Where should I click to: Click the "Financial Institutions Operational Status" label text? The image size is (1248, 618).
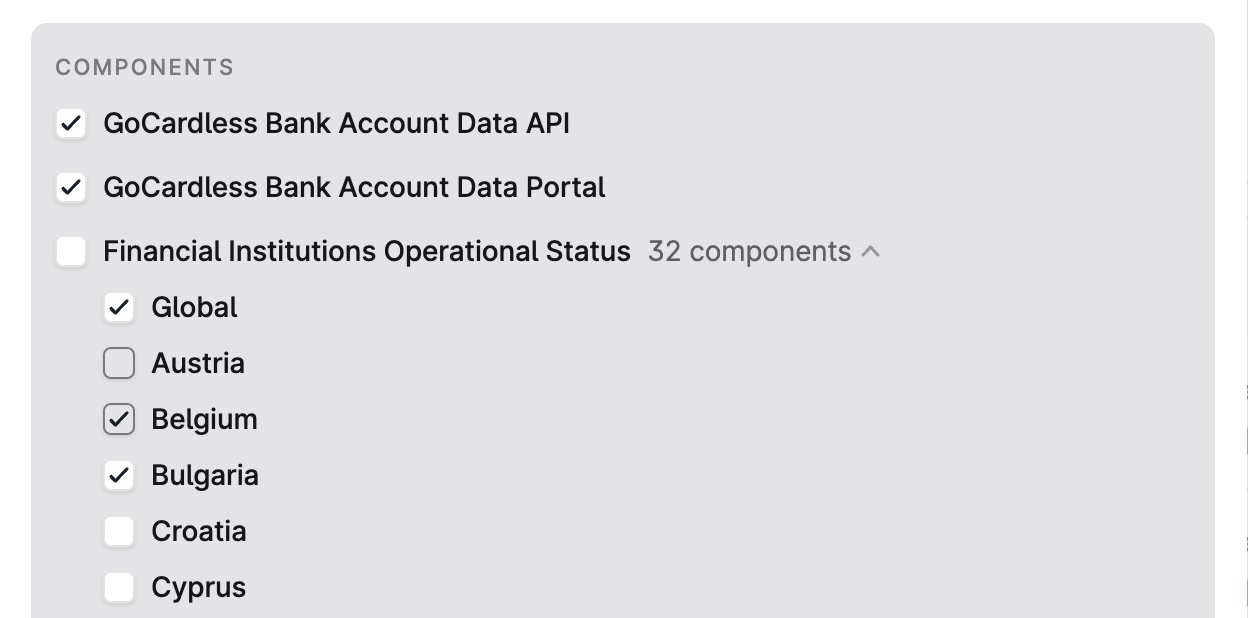367,252
